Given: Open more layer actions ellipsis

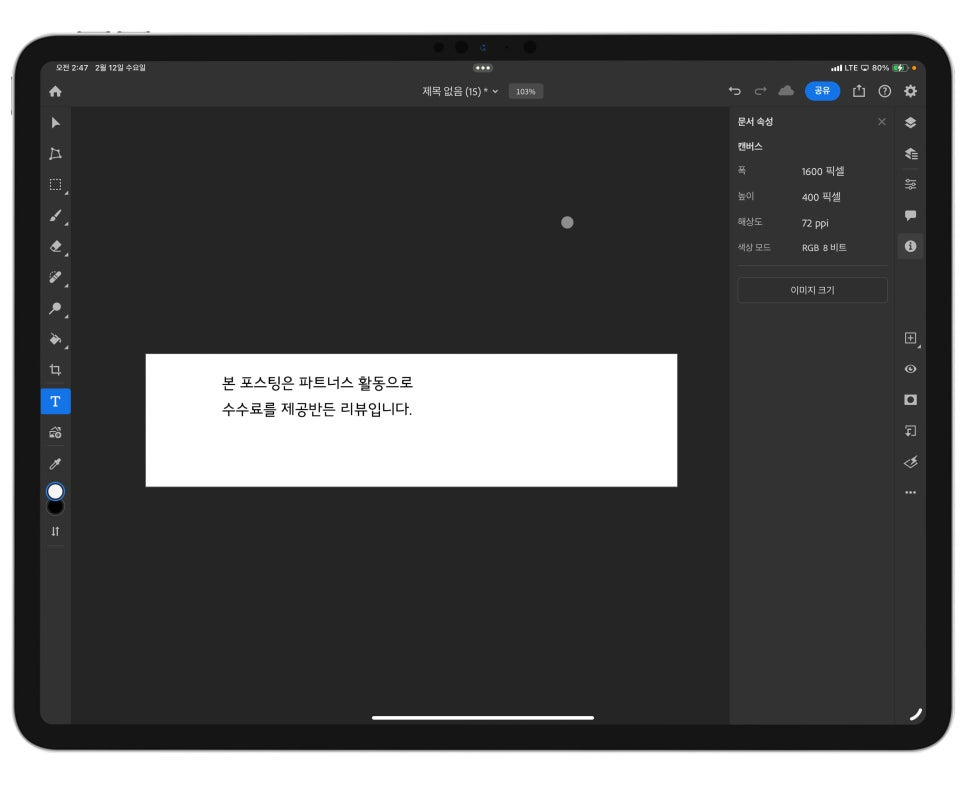Looking at the screenshot, I should tap(911, 492).
